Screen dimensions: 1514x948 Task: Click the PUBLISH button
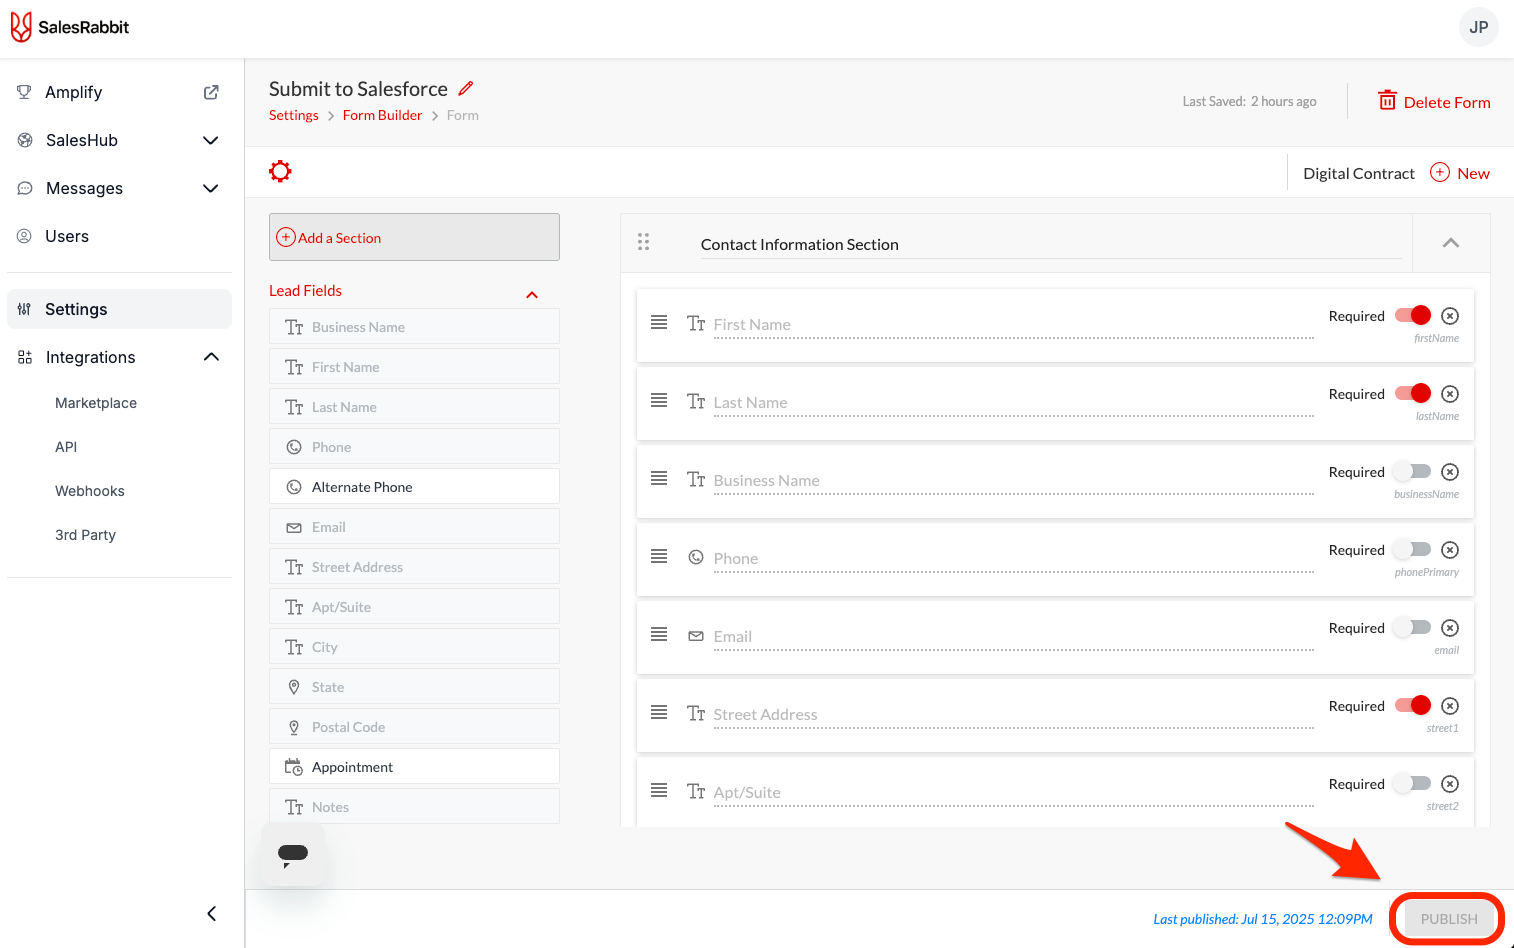[x=1448, y=919]
